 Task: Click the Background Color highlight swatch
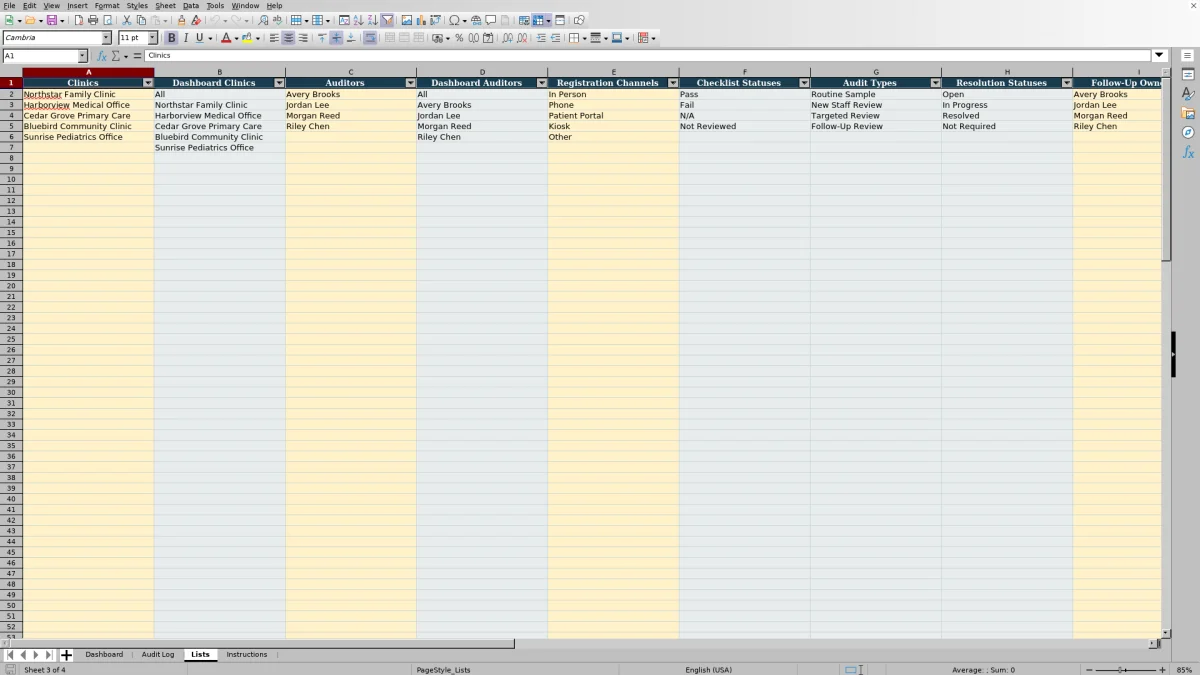point(247,38)
